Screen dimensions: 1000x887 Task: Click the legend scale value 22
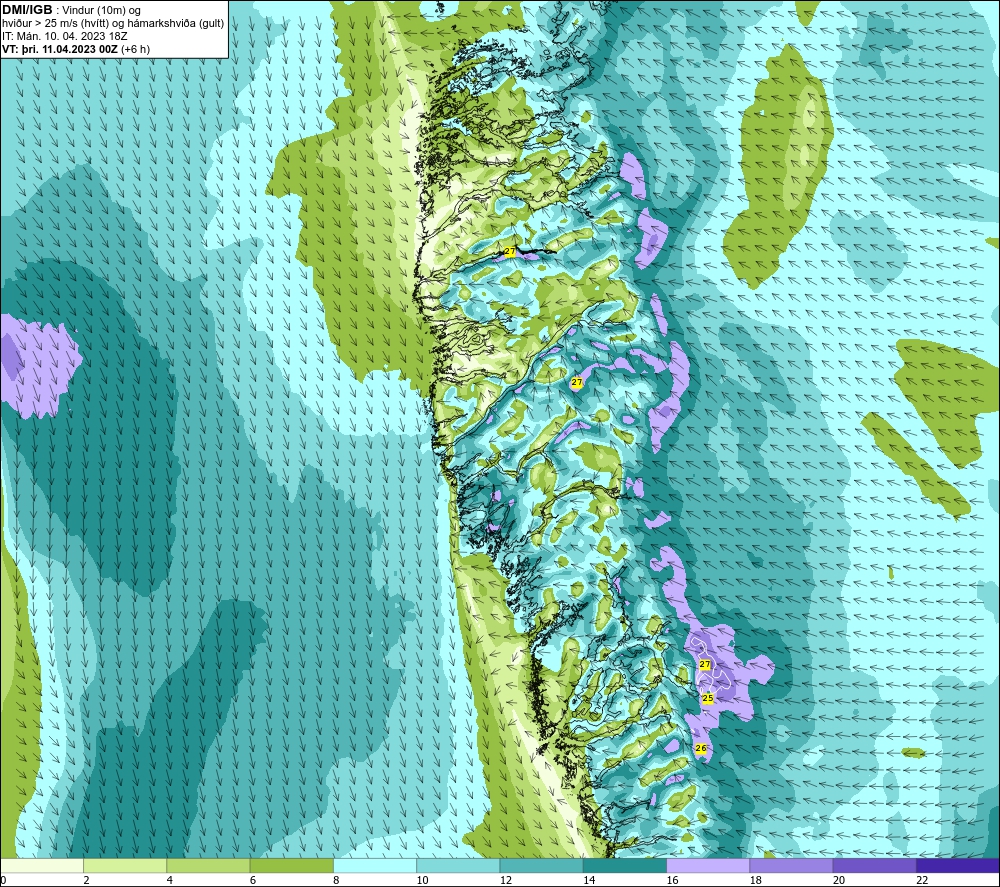click(x=922, y=880)
